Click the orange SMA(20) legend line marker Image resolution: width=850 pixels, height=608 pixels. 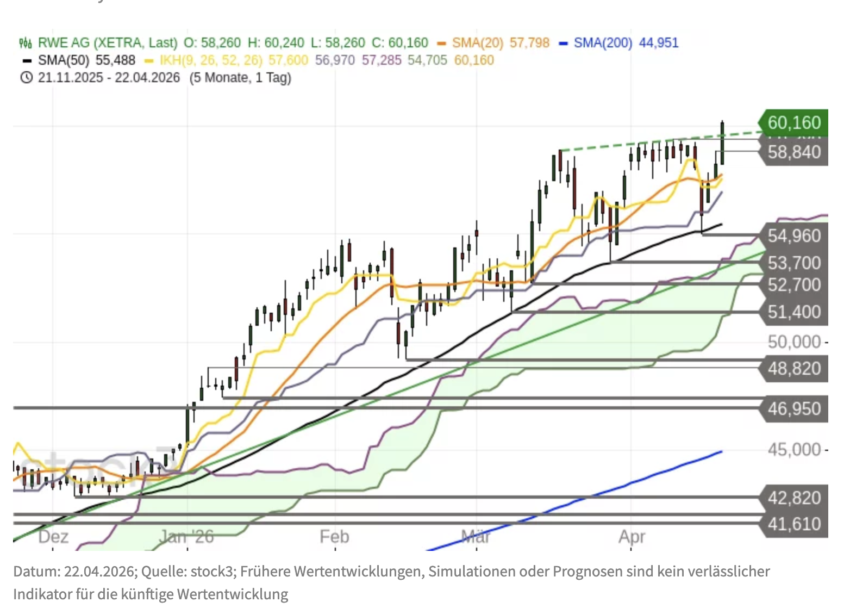[x=441, y=43]
